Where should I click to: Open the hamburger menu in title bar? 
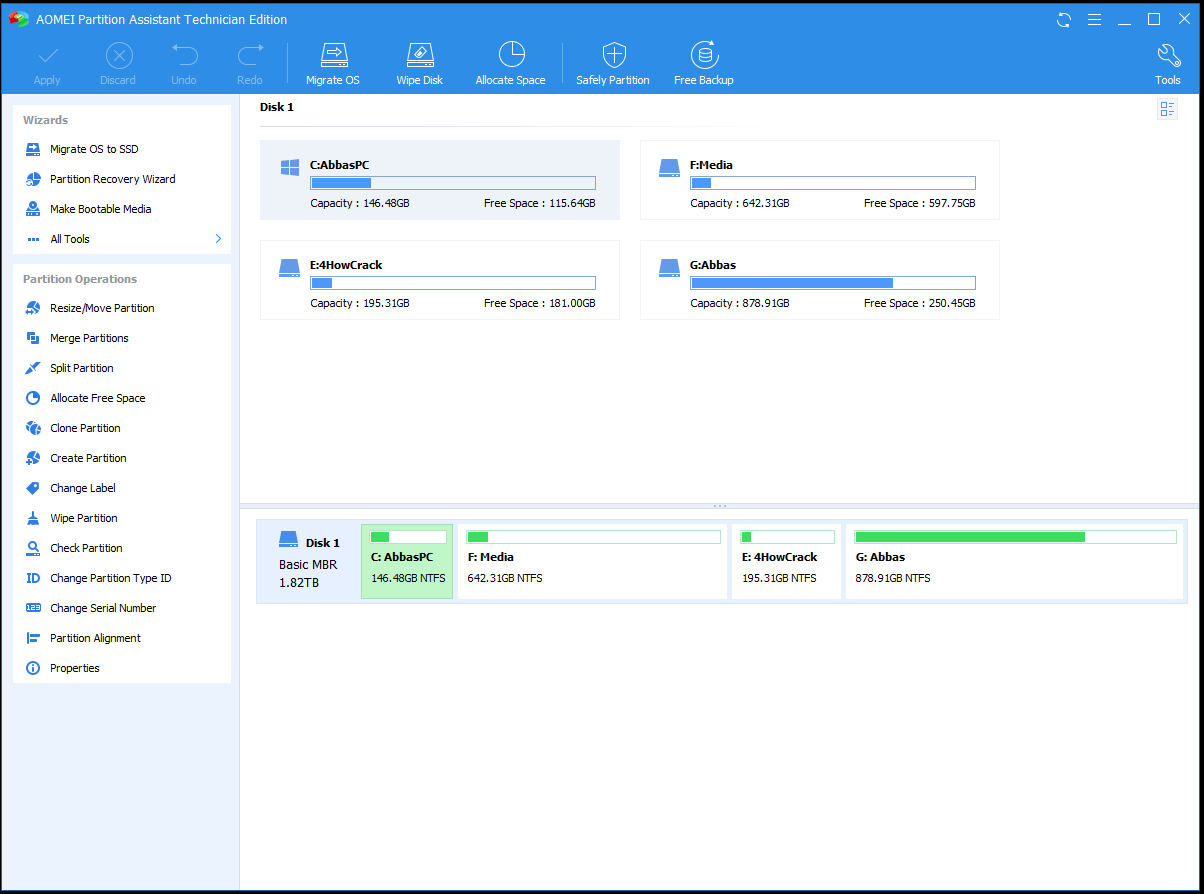tap(1094, 19)
